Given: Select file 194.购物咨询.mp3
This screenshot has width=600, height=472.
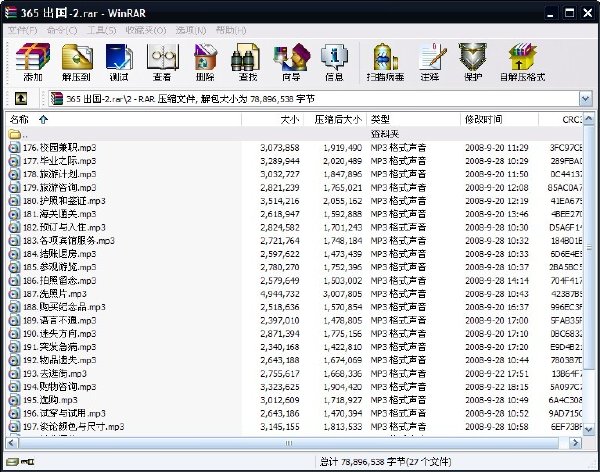Looking at the screenshot, I should [x=59, y=387].
